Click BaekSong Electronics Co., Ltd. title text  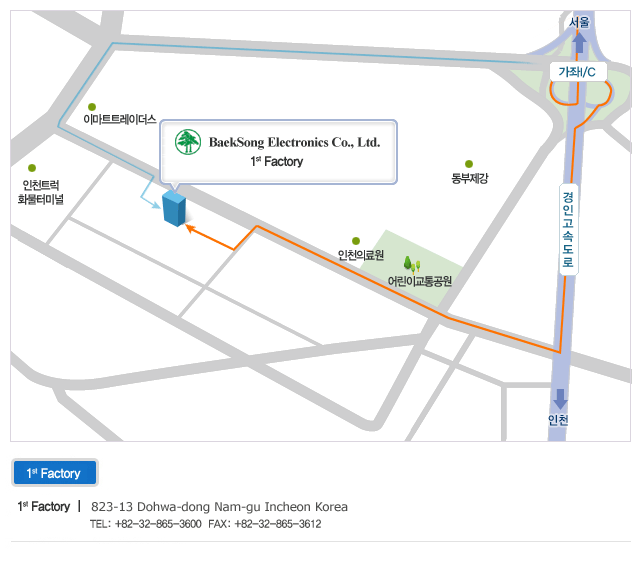(x=294, y=143)
